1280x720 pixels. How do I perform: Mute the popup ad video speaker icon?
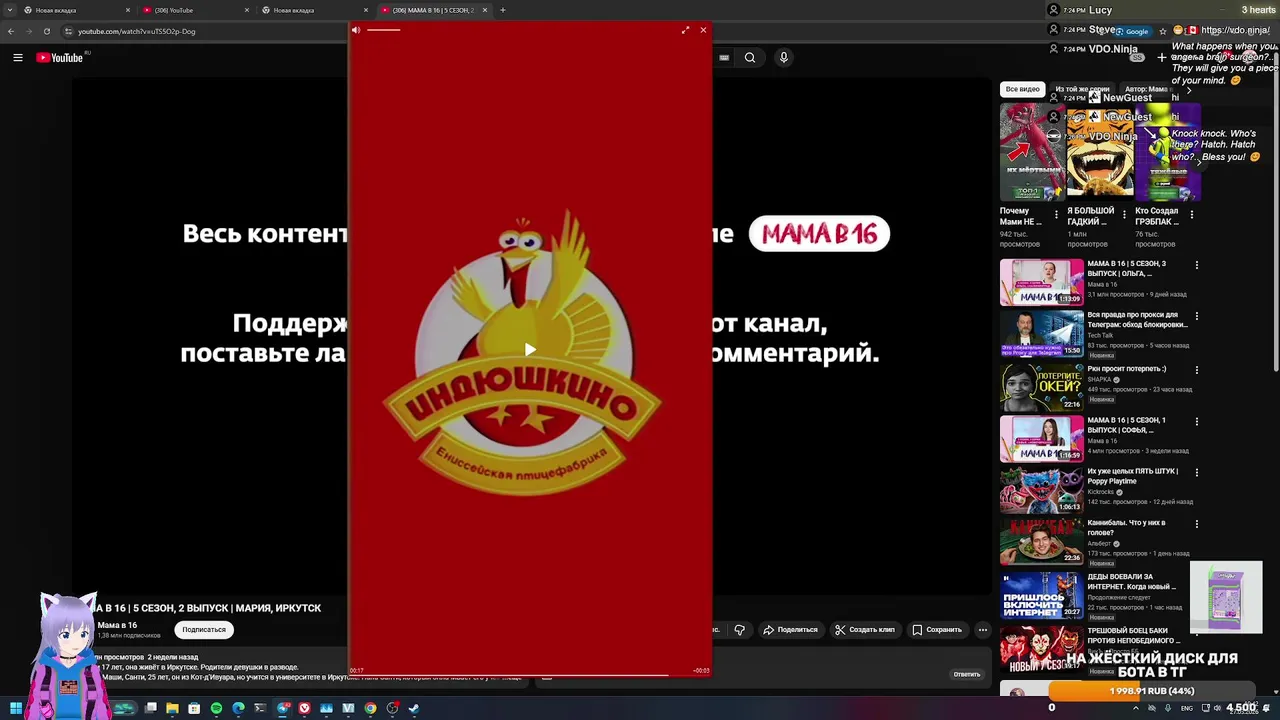355,30
